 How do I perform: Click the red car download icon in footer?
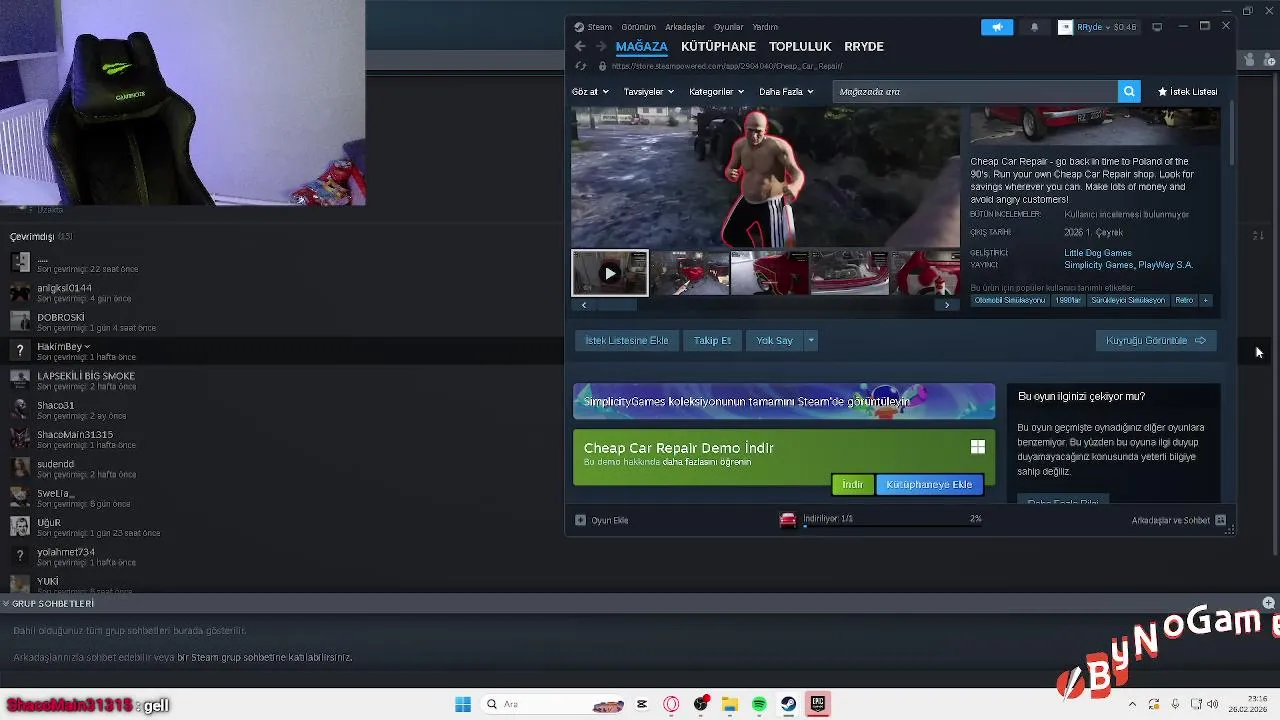pyautogui.click(x=788, y=519)
